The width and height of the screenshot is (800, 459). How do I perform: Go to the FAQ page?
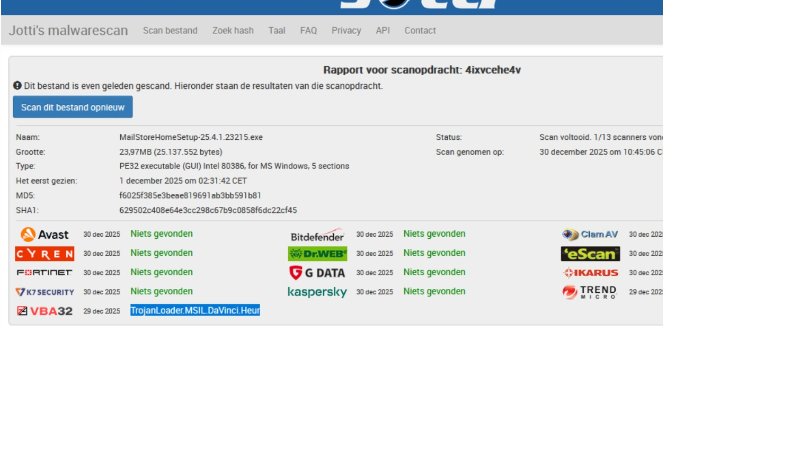coord(308,31)
